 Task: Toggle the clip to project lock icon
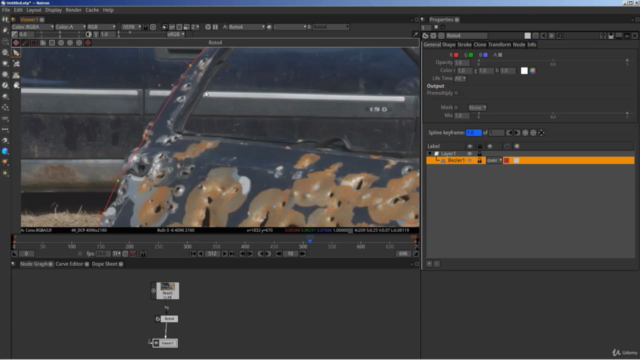point(145,27)
